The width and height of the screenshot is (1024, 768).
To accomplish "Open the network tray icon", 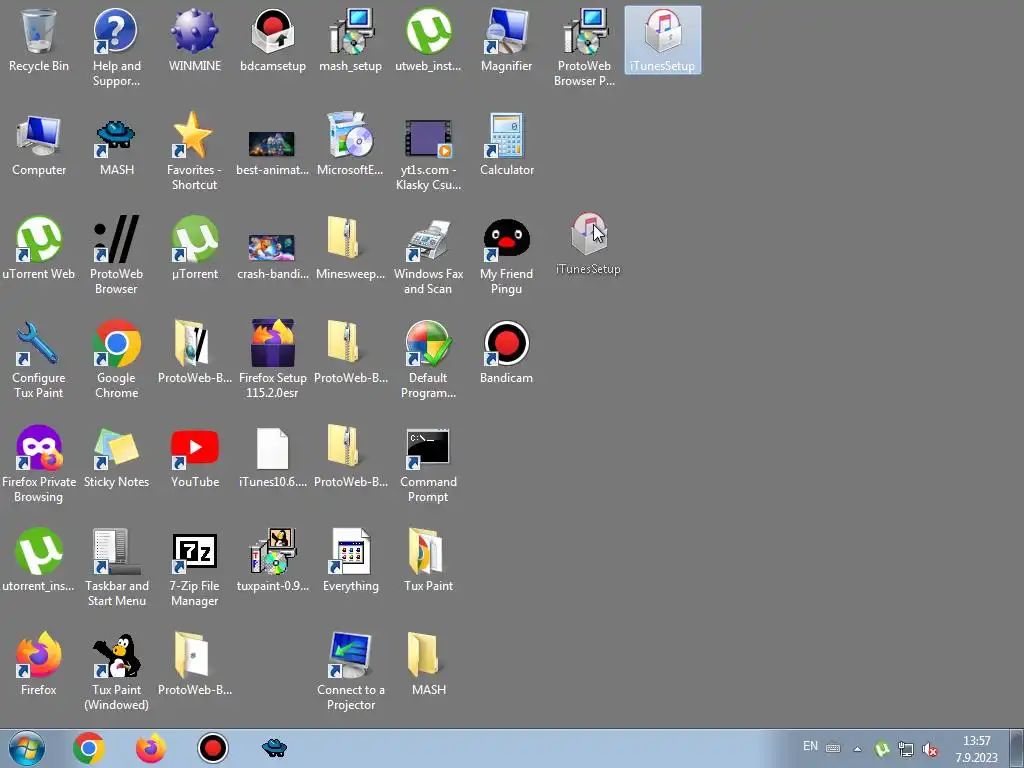I will point(906,748).
